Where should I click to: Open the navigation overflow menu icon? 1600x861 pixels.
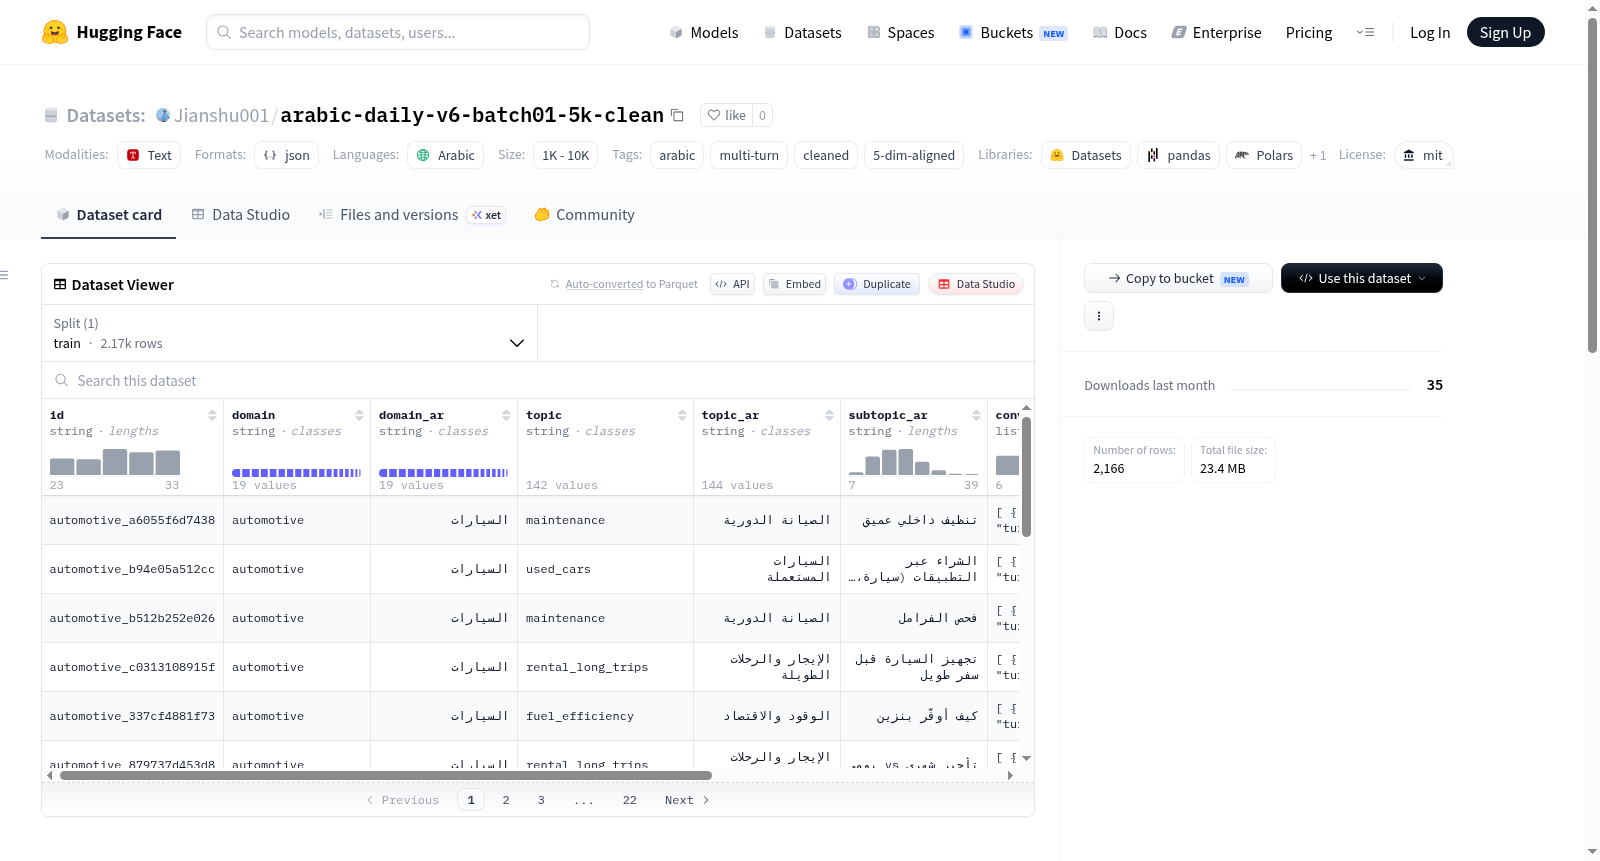point(1365,32)
